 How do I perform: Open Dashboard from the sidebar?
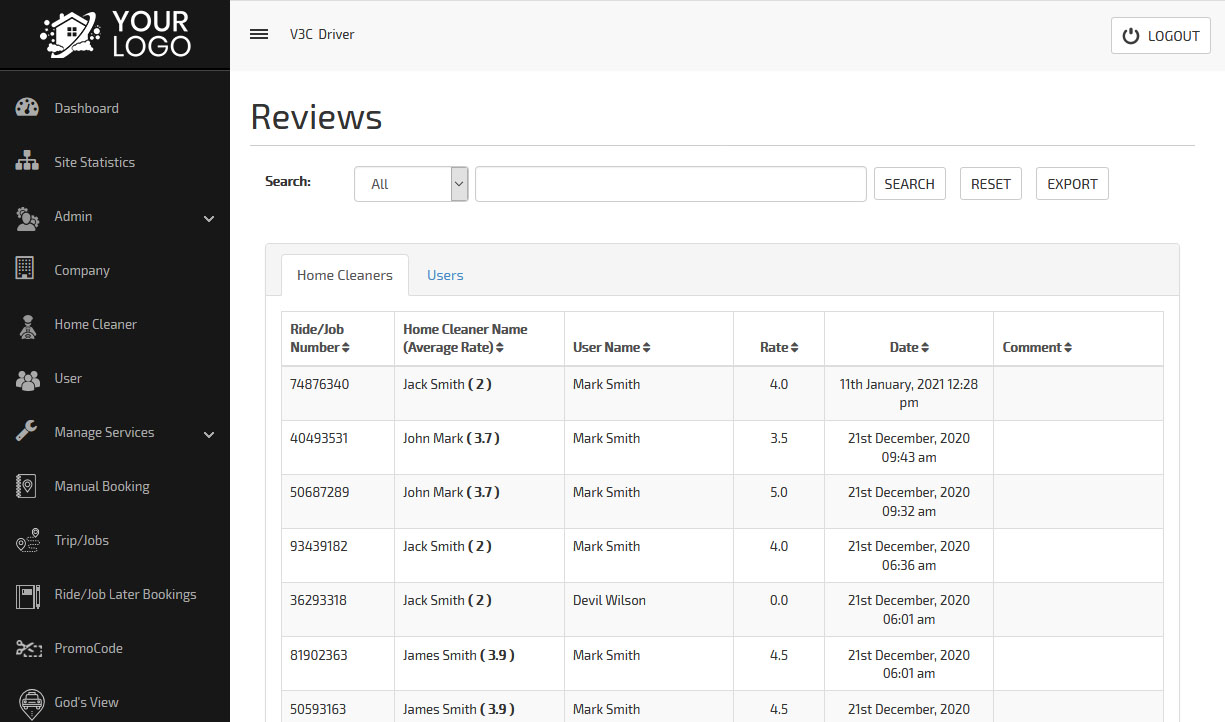click(x=86, y=108)
